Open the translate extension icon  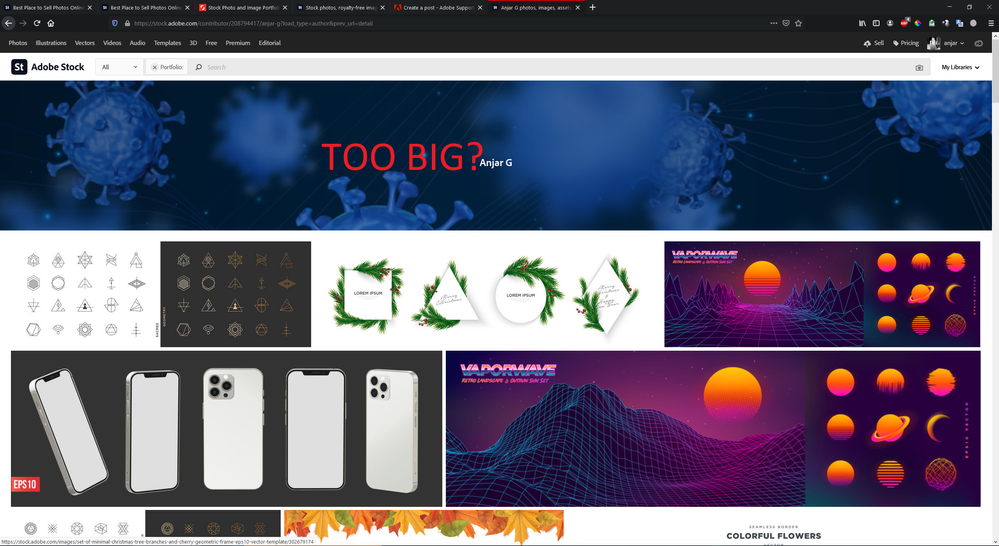[959, 23]
